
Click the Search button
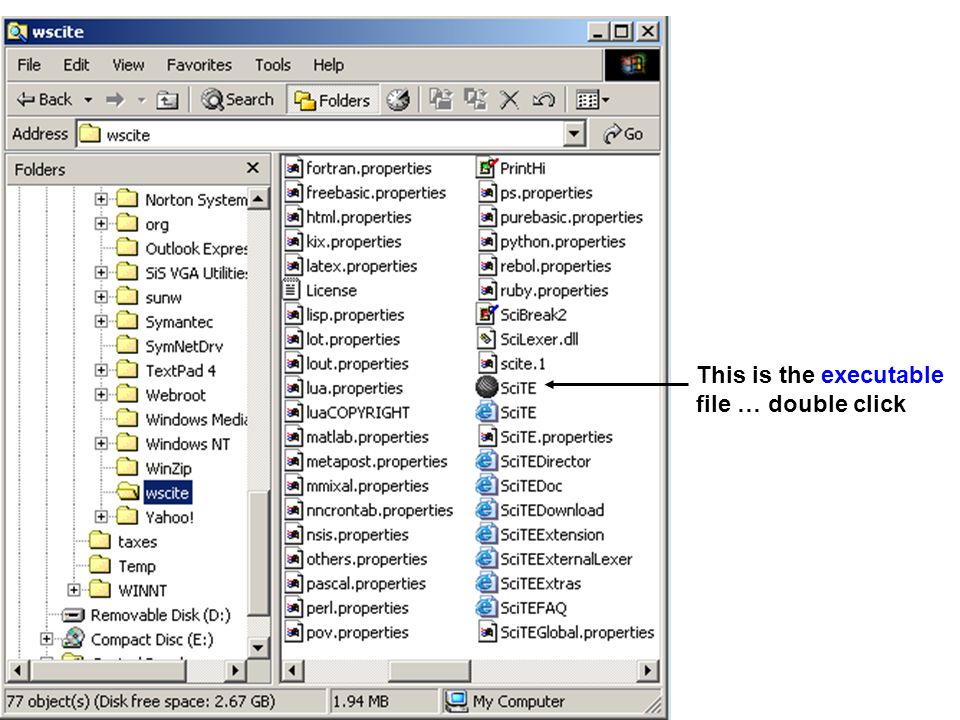click(x=238, y=99)
